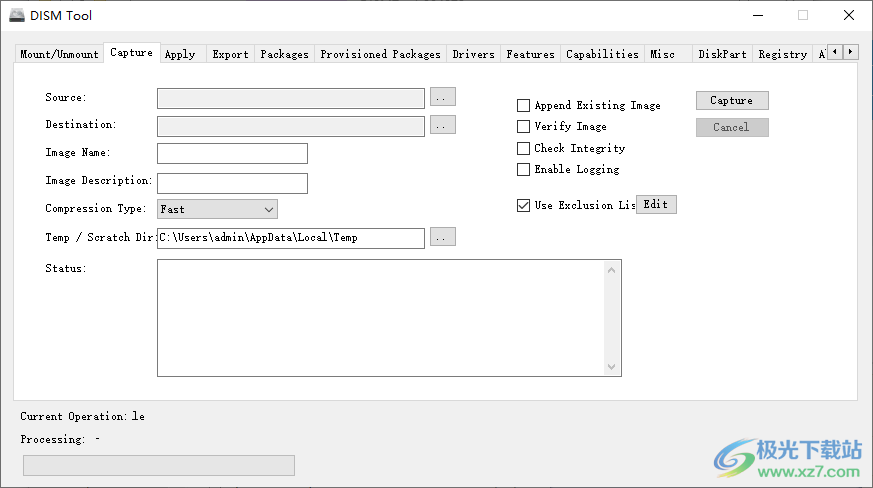Open the Capabilities tab
The height and width of the screenshot is (488, 873).
click(x=602, y=54)
